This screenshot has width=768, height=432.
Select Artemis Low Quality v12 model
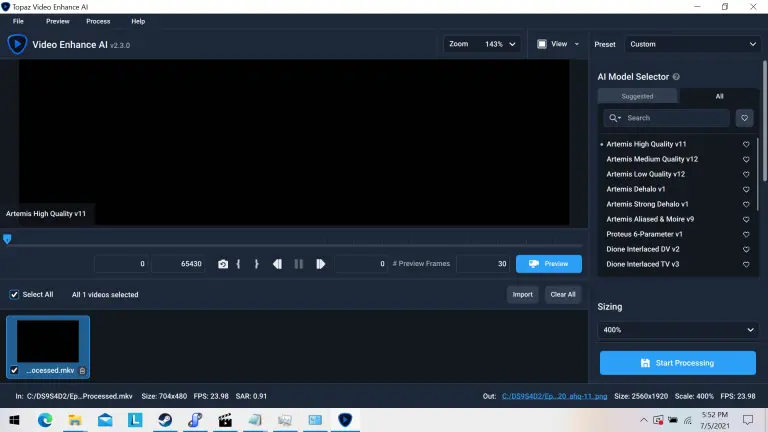646,174
